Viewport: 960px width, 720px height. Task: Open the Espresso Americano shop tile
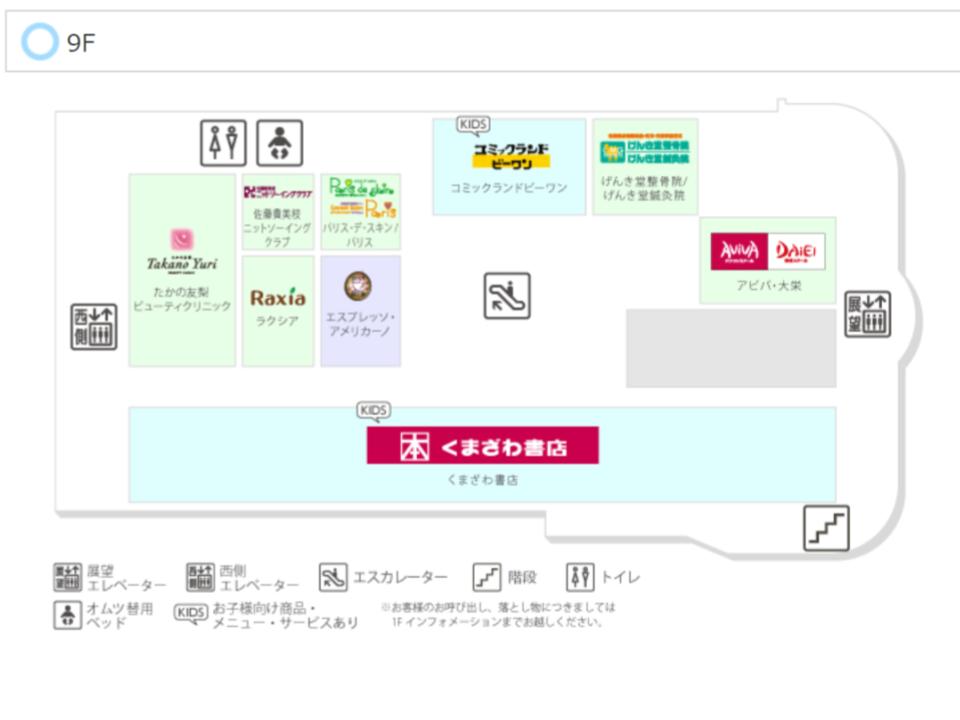point(361,311)
